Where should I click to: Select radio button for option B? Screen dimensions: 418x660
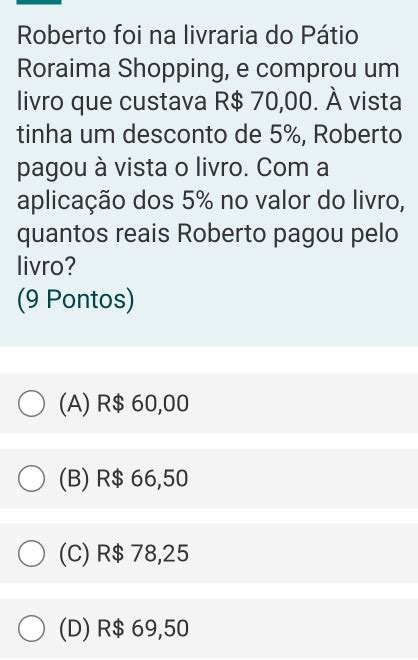(x=32, y=479)
